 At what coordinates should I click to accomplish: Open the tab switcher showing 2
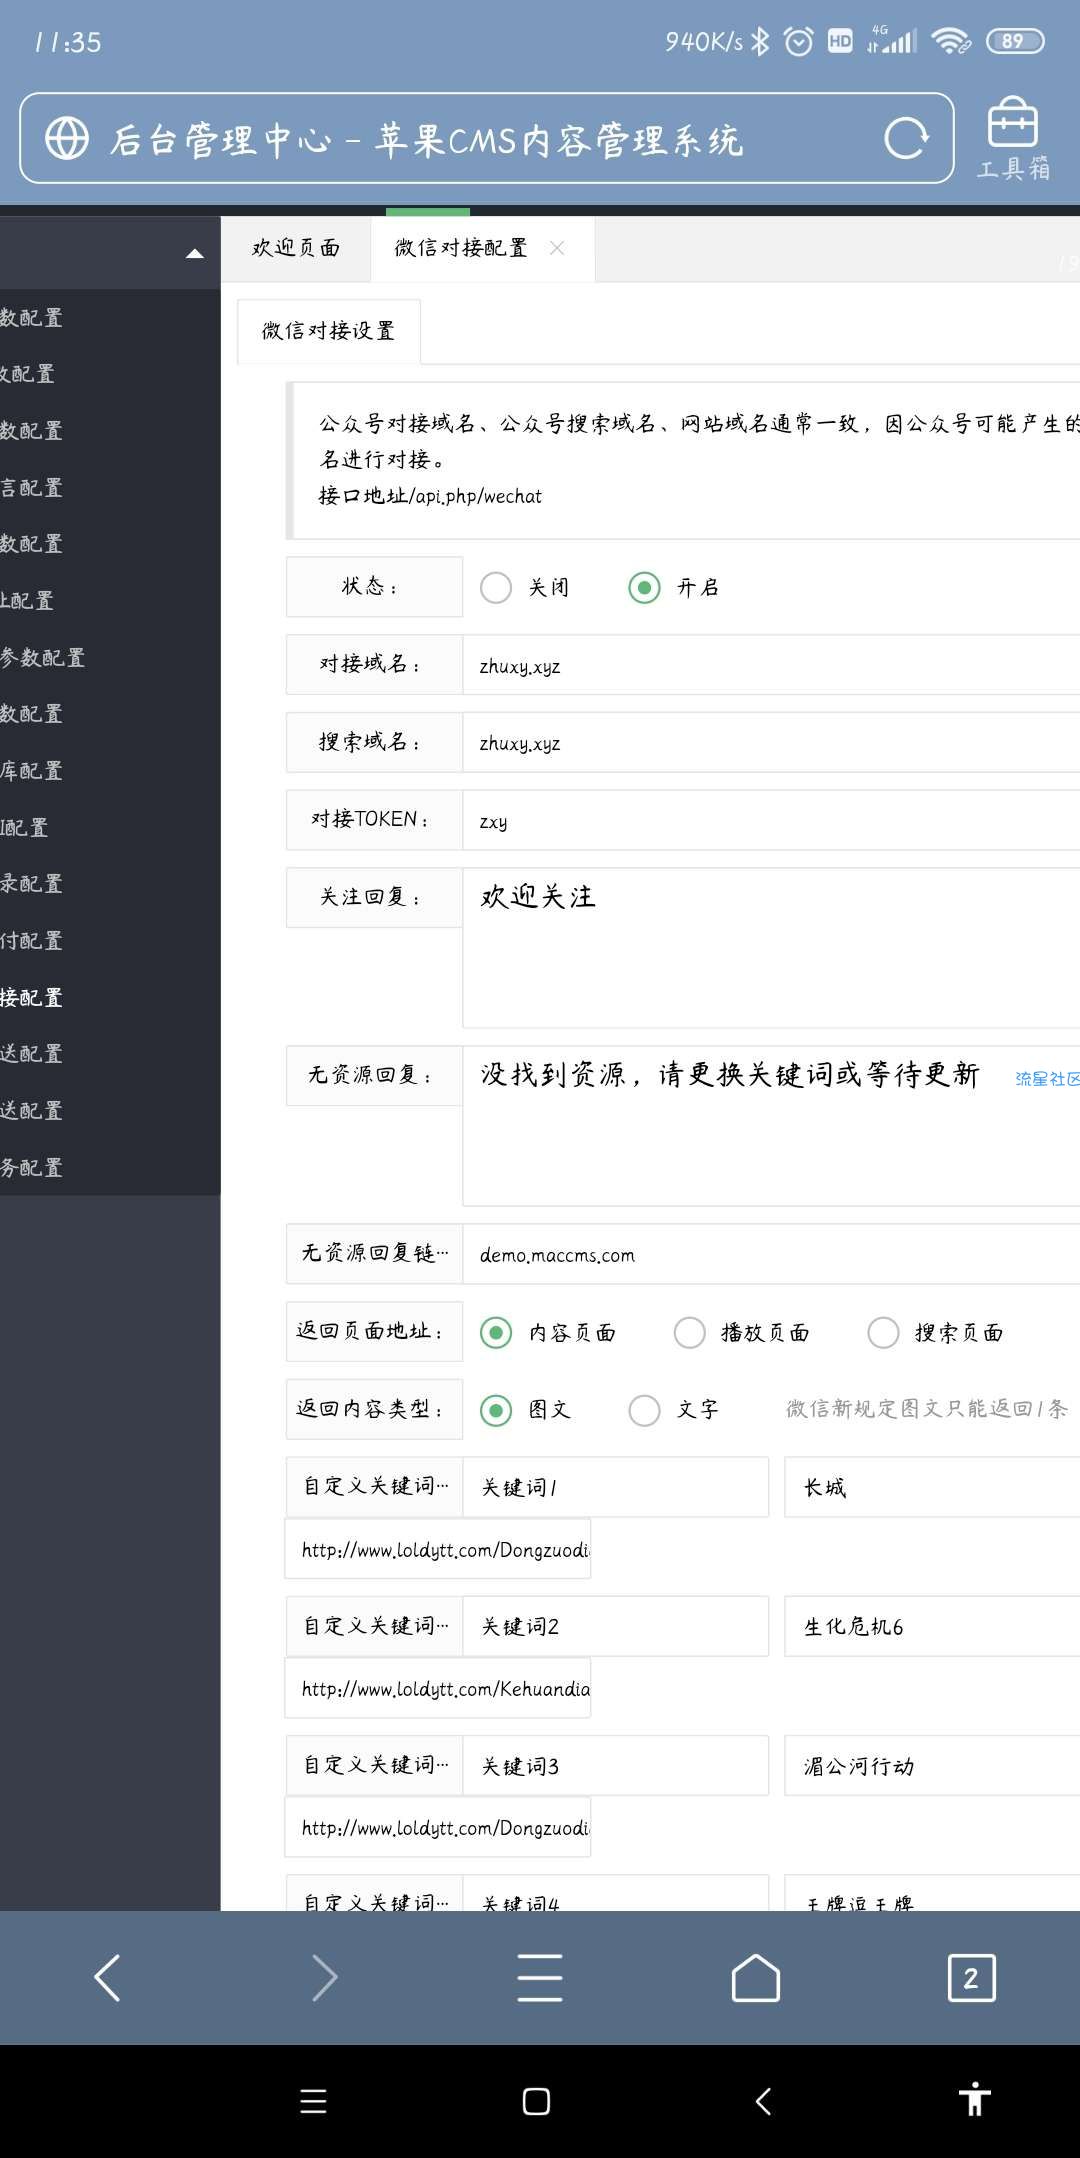tap(971, 1978)
